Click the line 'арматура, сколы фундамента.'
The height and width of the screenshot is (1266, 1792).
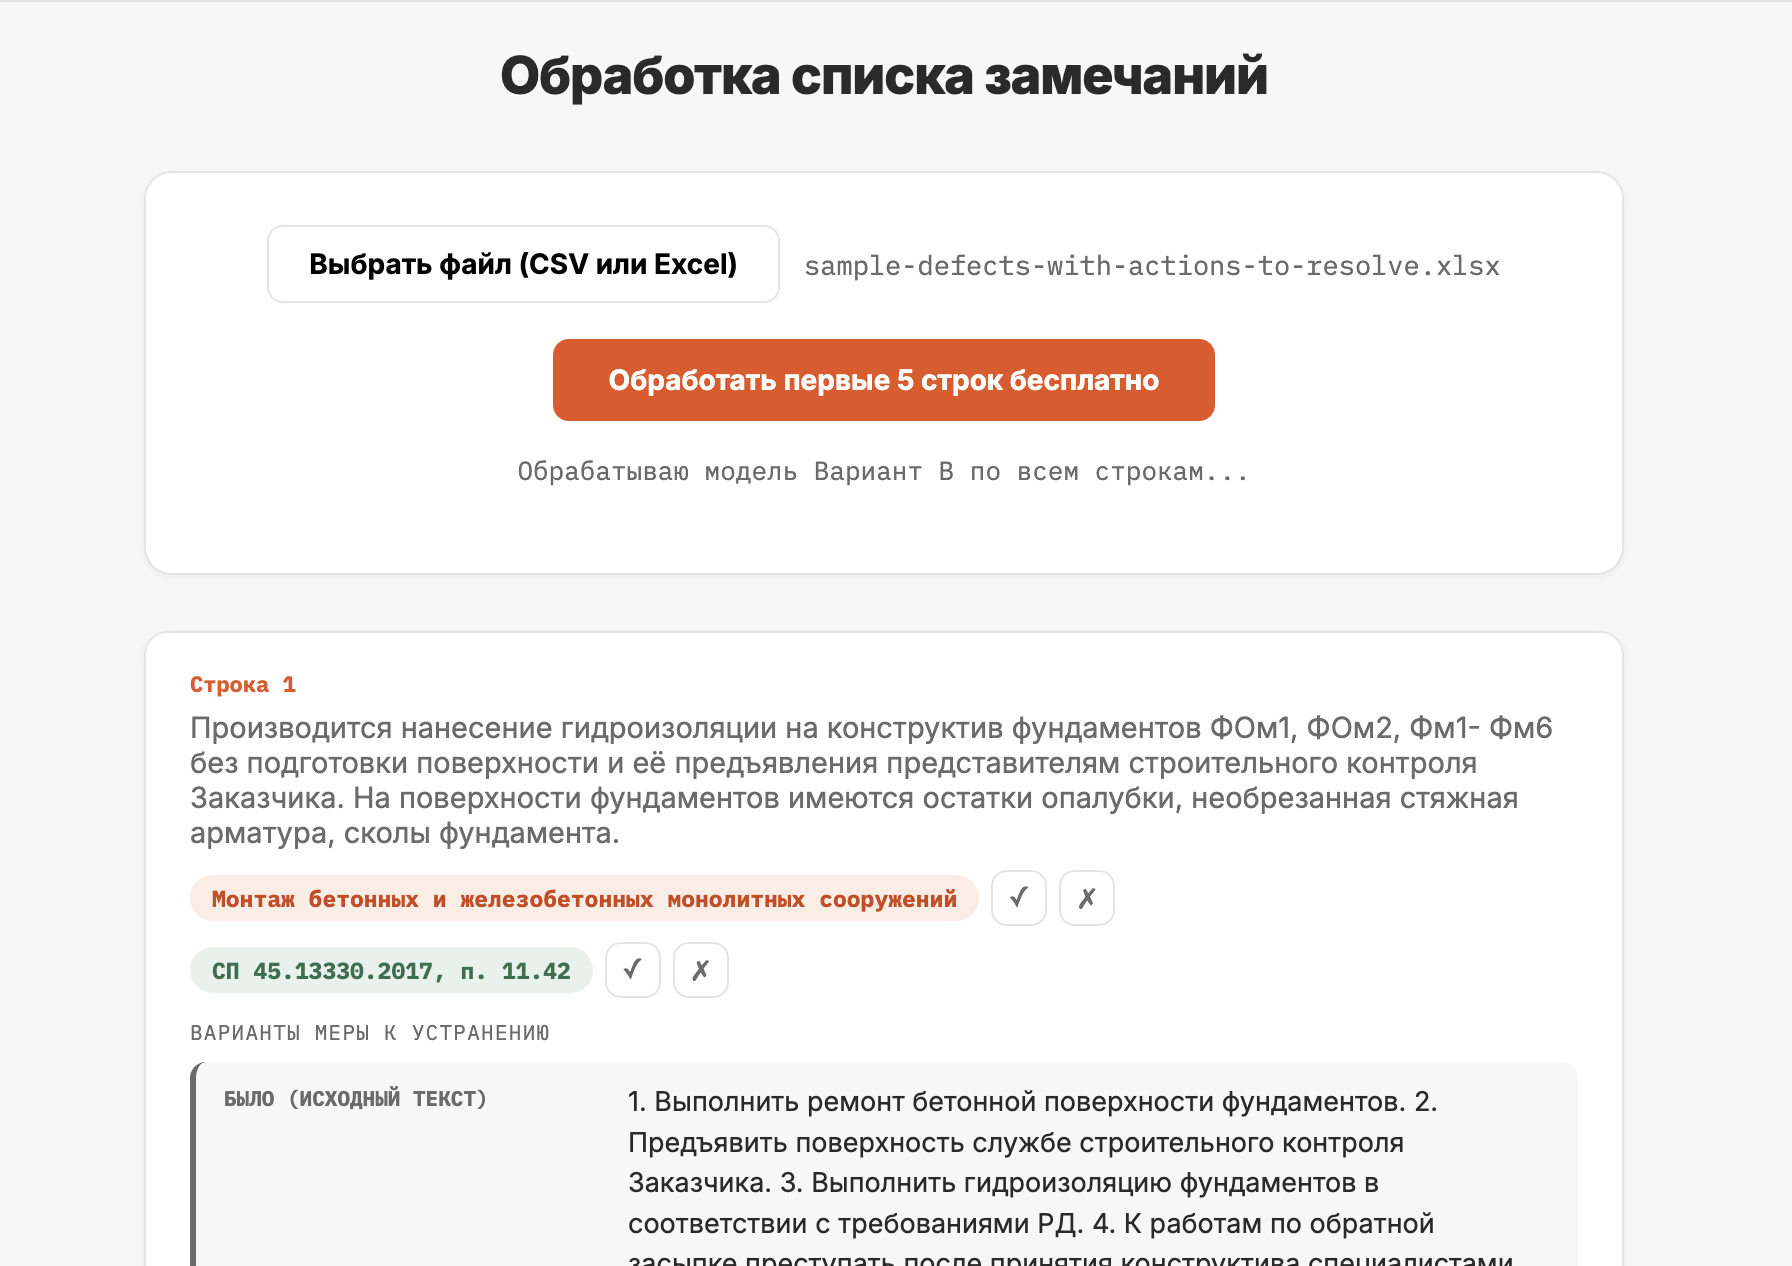(x=405, y=833)
